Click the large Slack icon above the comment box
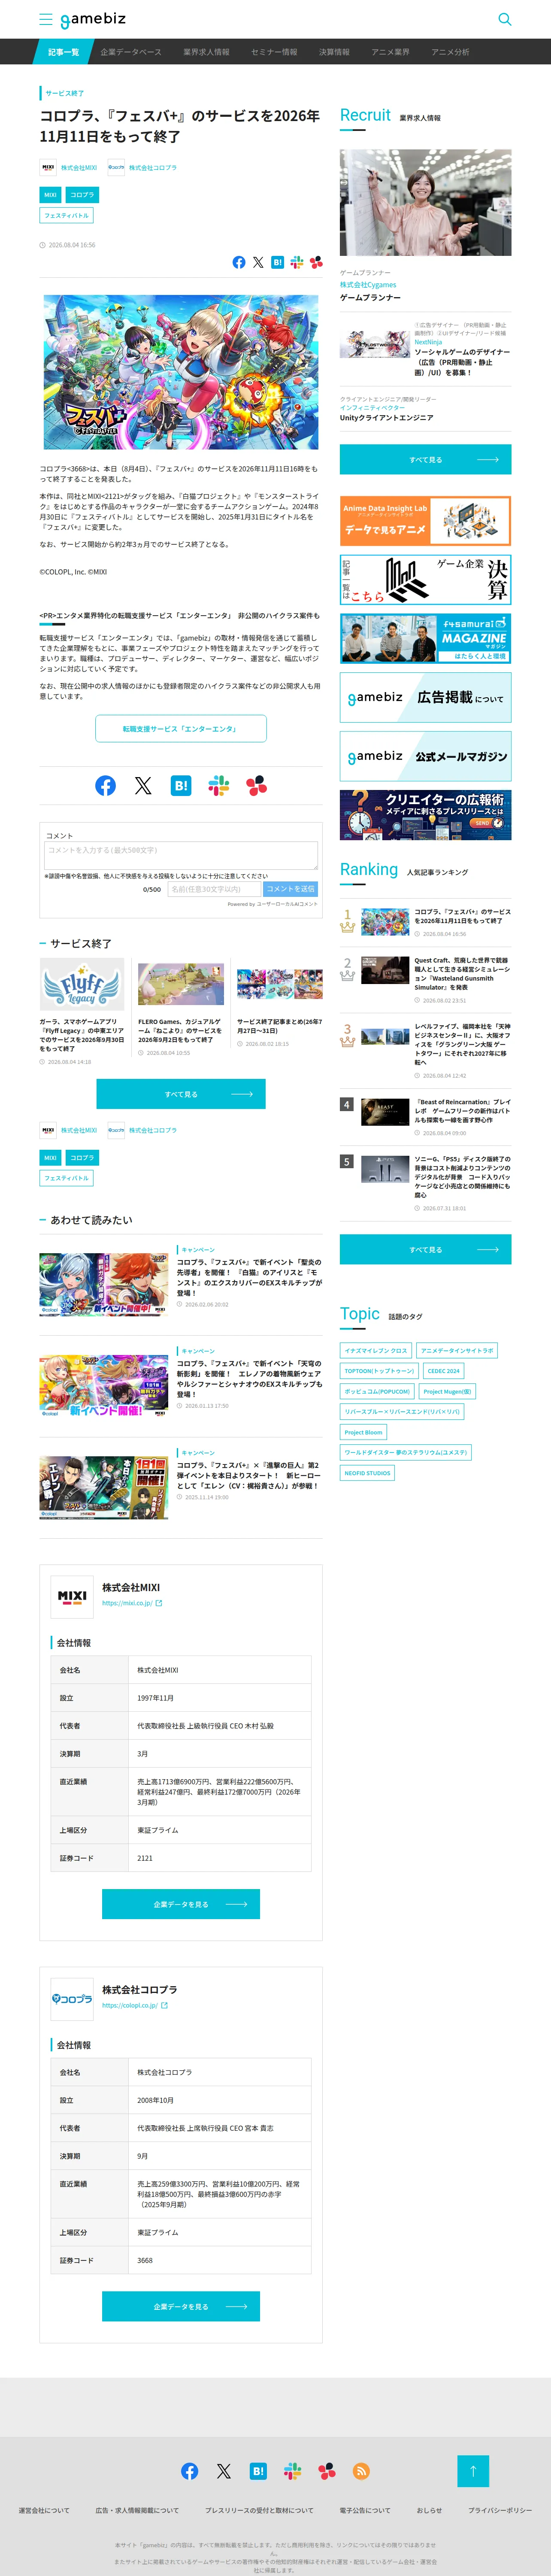Image resolution: width=551 pixels, height=2576 pixels. (219, 786)
